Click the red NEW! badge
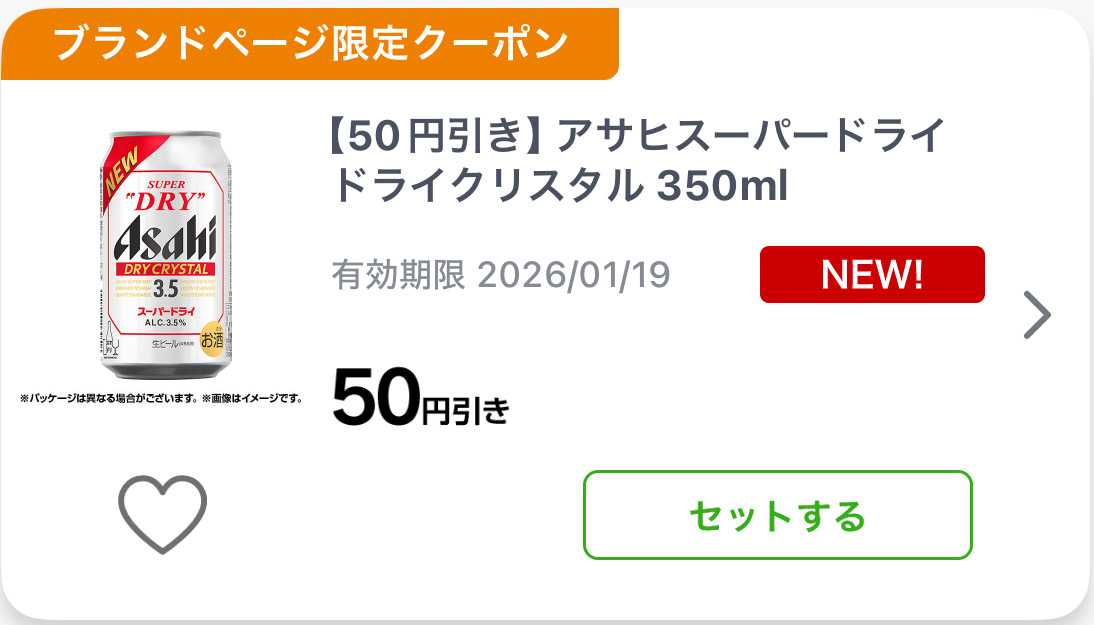1094x625 pixels. click(872, 275)
